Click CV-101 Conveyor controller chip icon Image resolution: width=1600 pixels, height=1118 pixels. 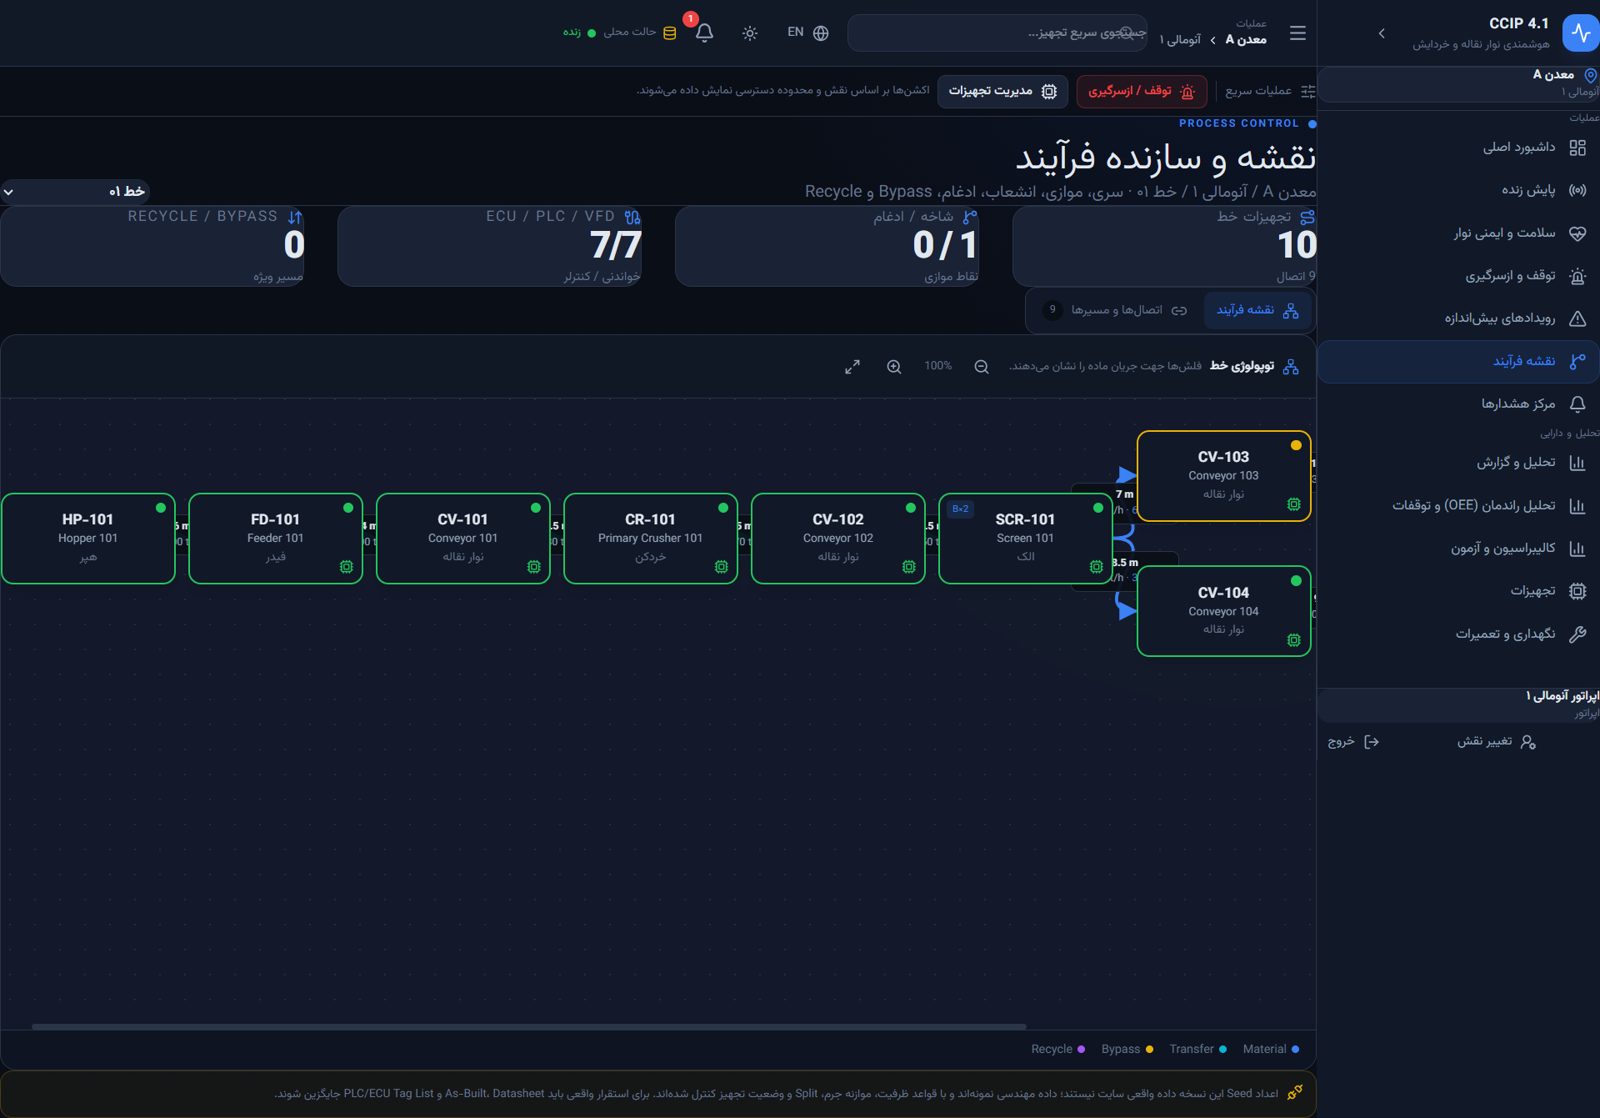coord(534,567)
